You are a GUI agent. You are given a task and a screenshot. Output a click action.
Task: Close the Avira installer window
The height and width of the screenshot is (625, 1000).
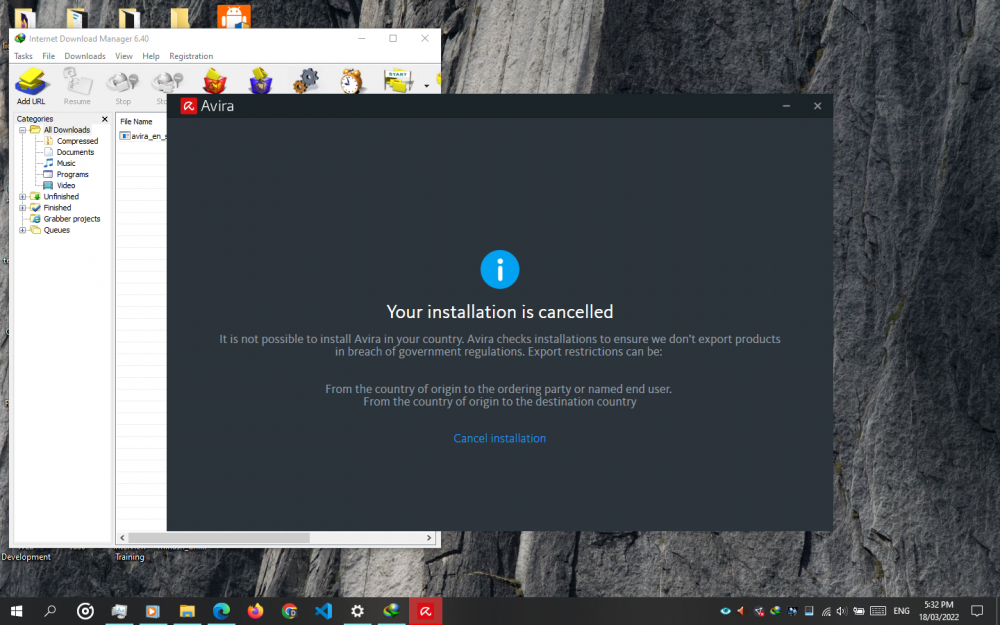(817, 106)
